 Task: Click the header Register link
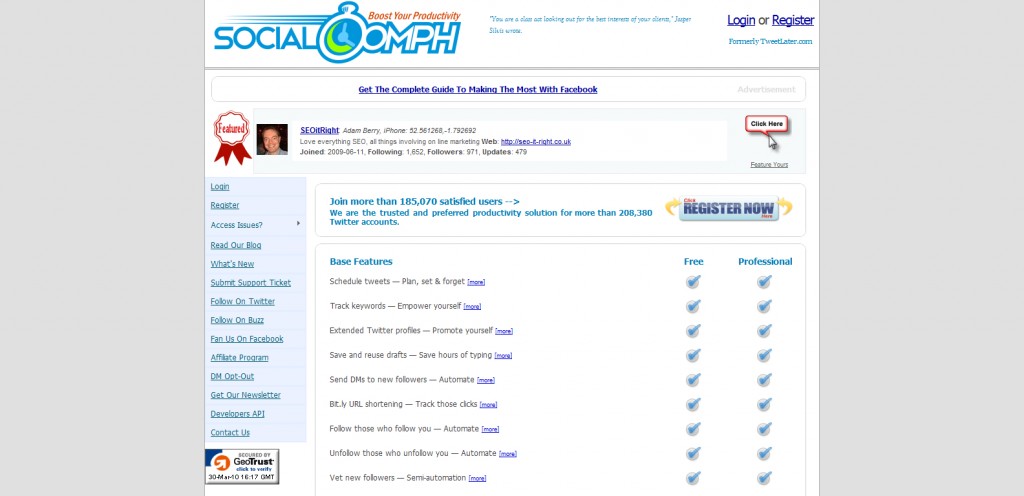pos(793,20)
